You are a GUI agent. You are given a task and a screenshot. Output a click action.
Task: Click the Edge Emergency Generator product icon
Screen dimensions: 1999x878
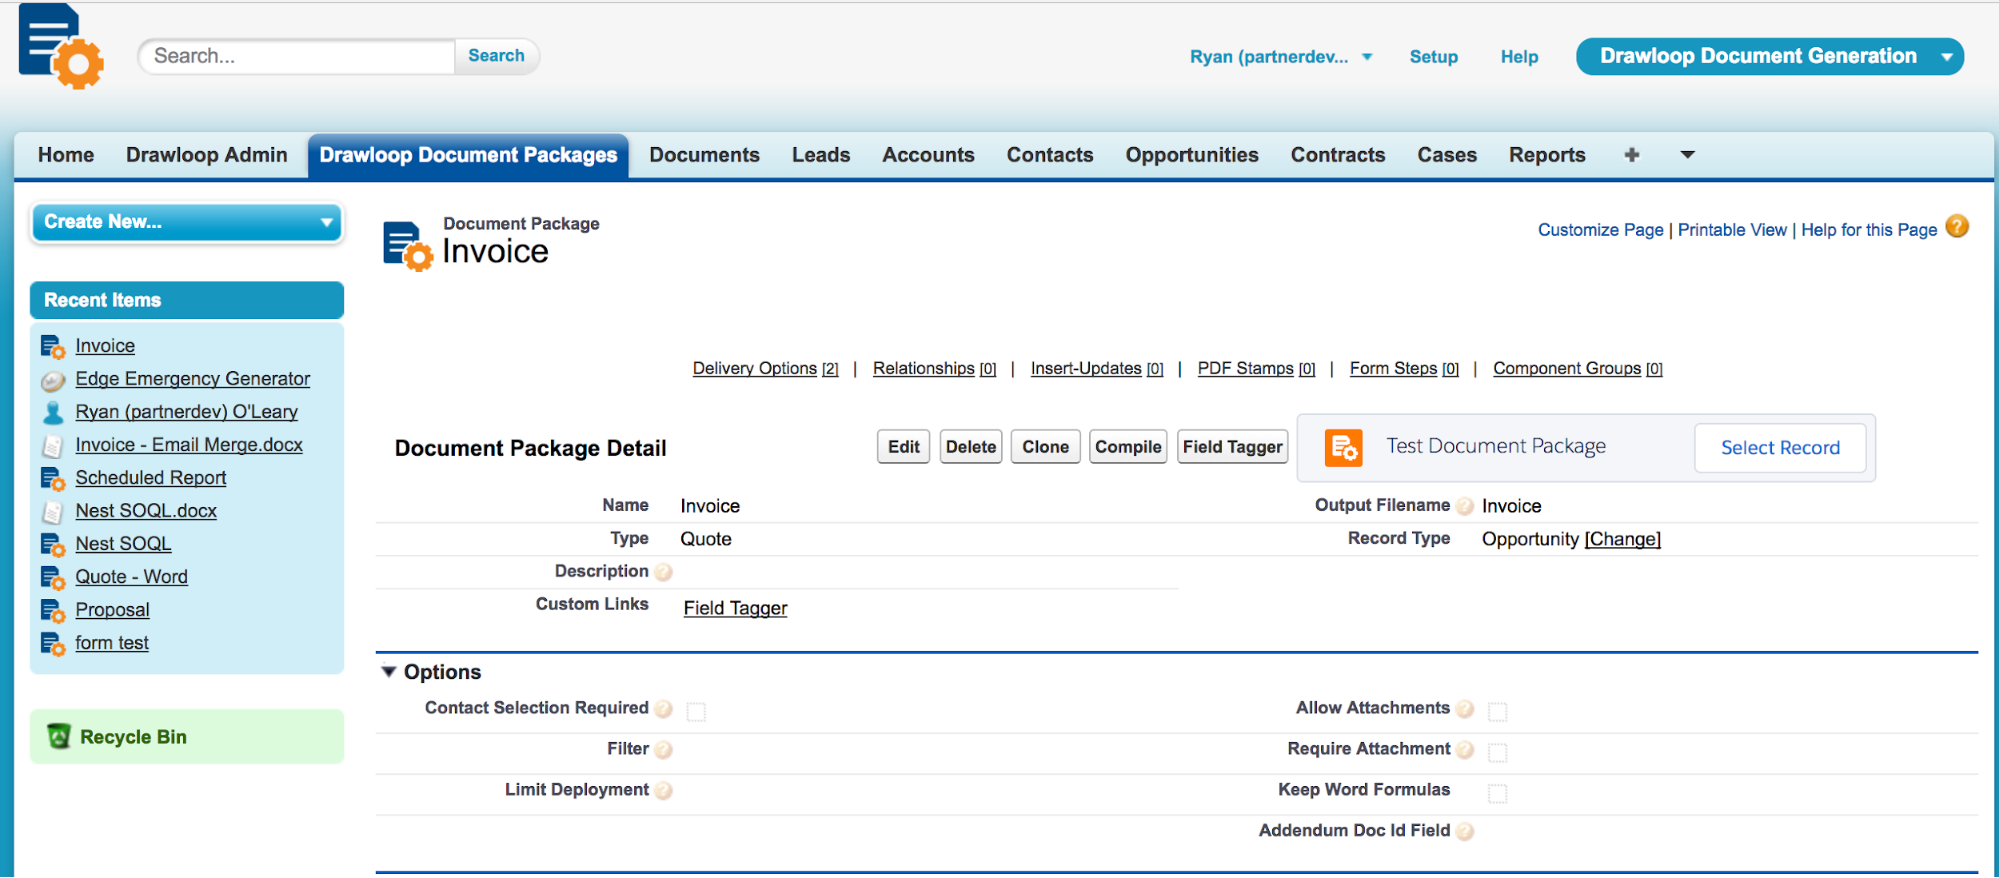pos(53,380)
